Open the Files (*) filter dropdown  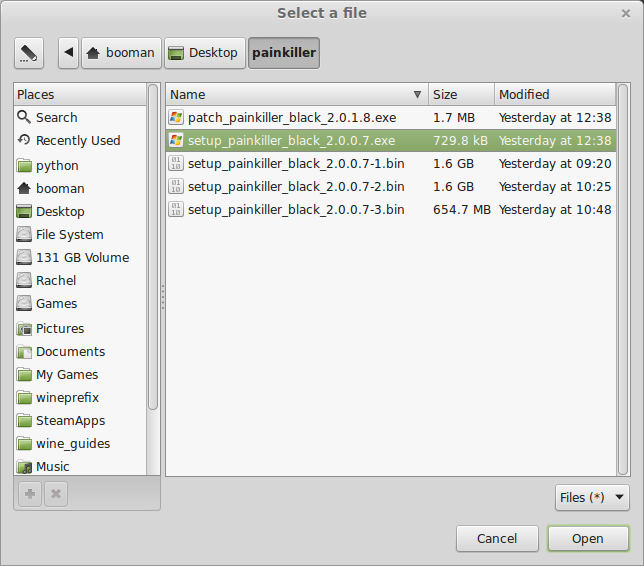pos(592,497)
